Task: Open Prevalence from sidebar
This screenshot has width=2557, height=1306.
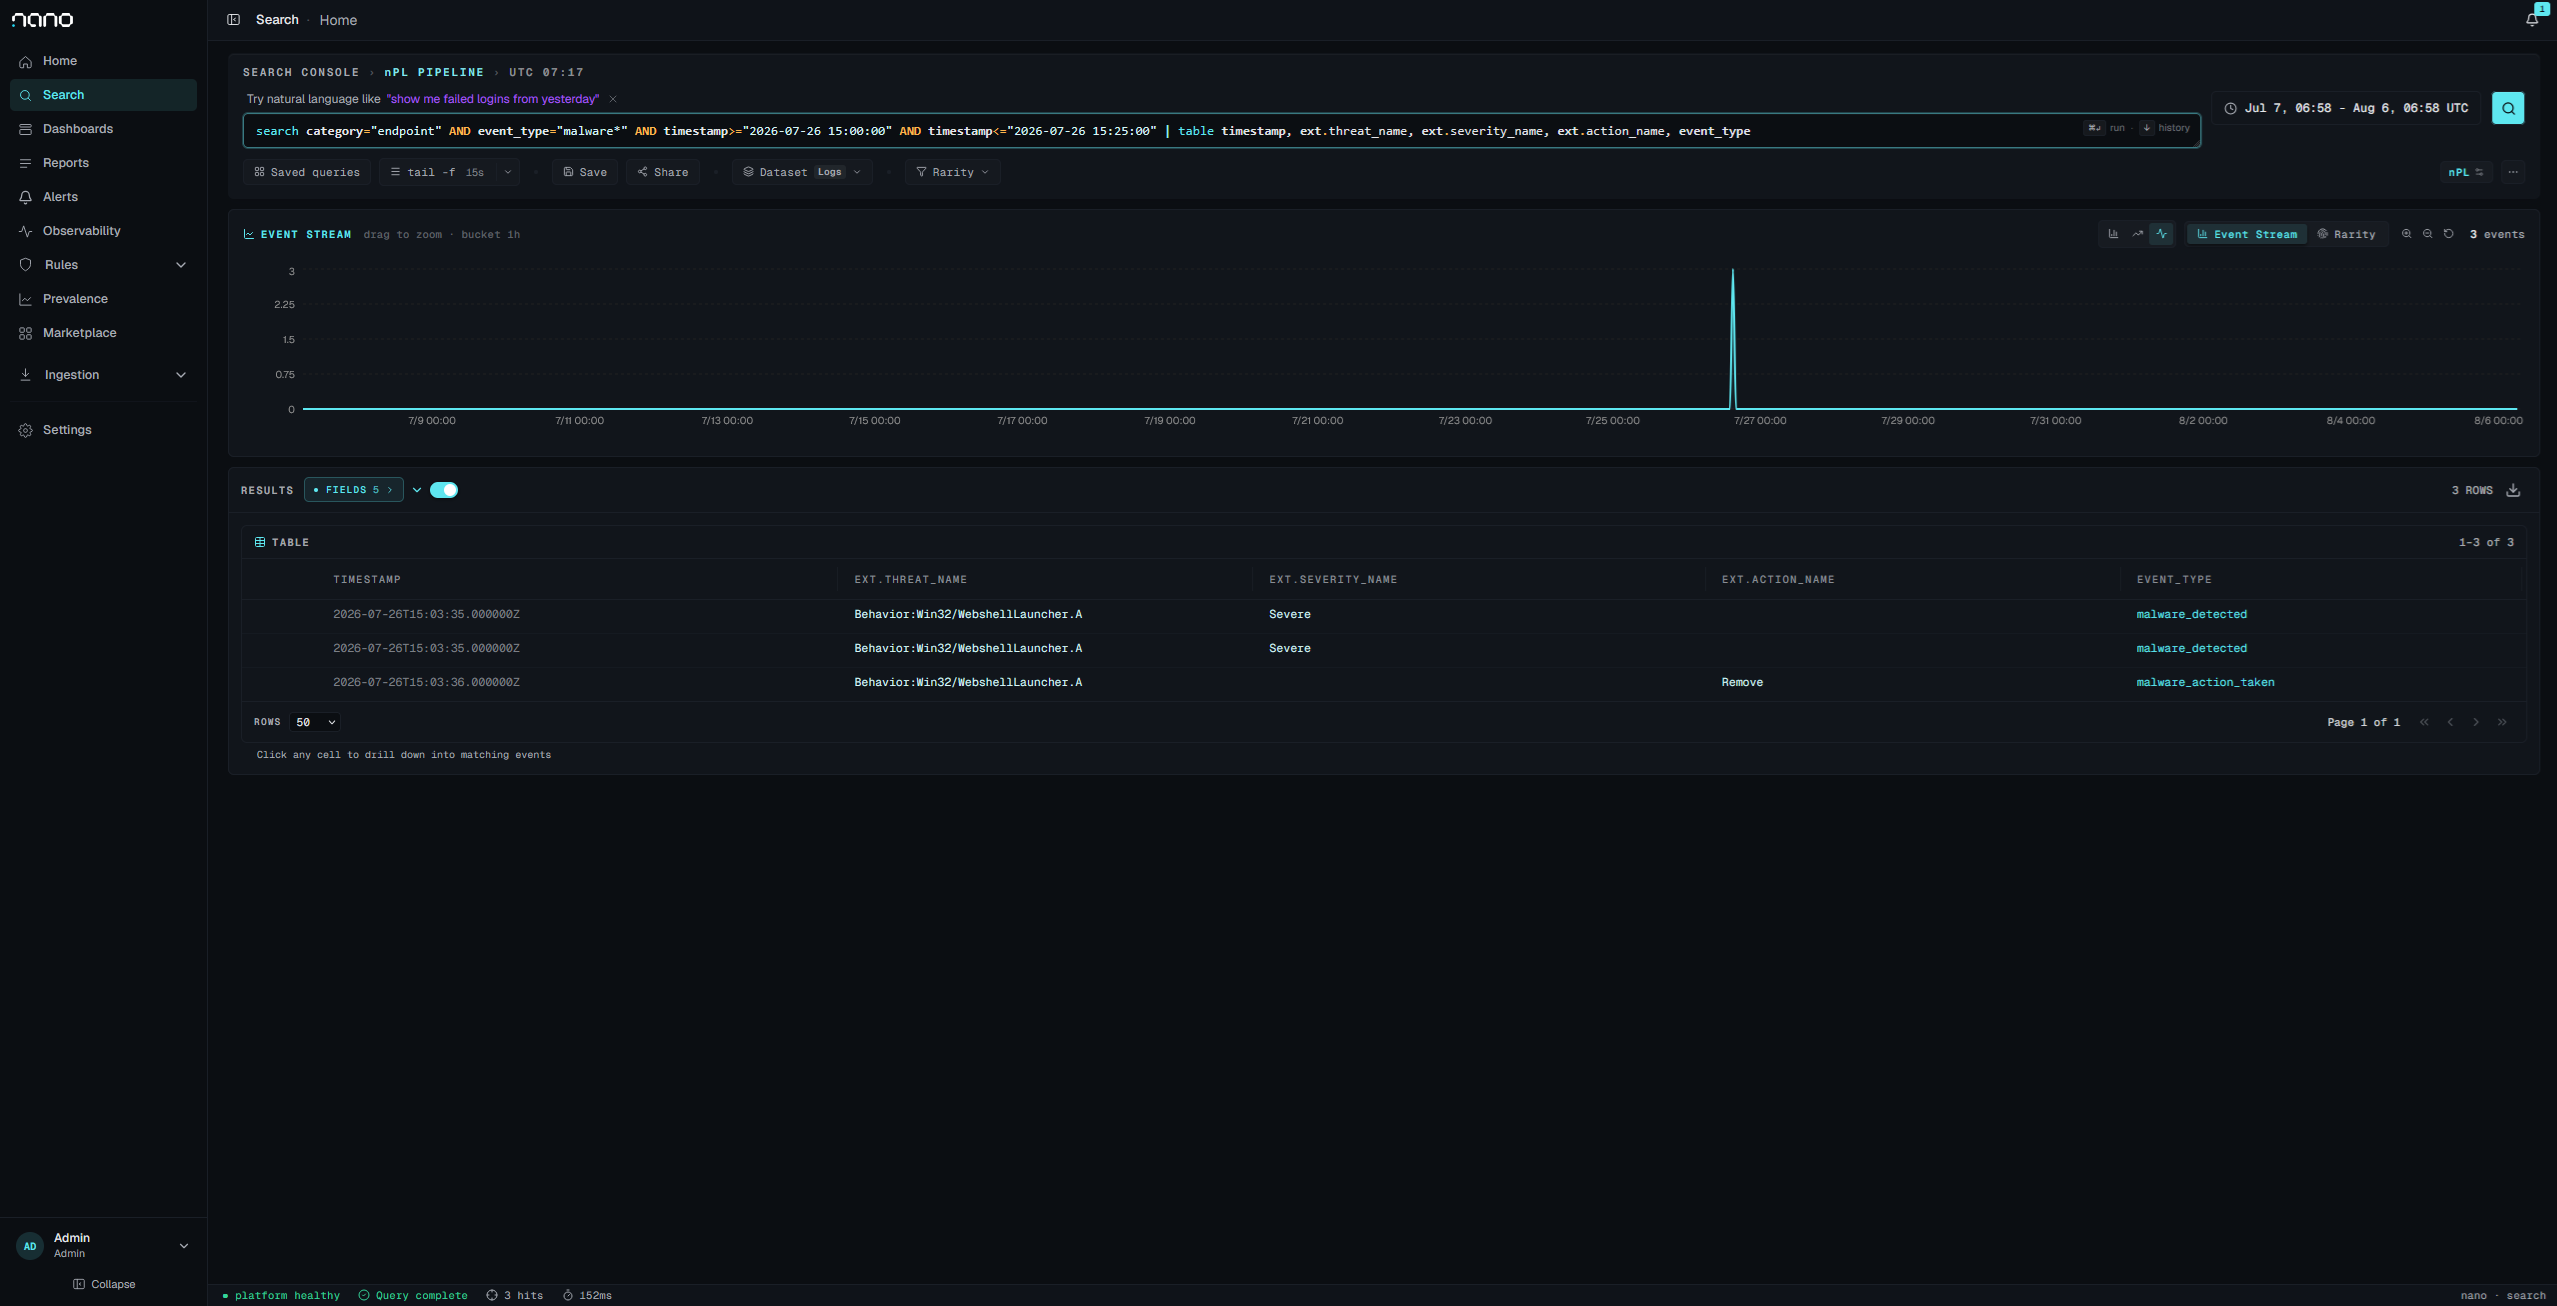Action: (x=103, y=299)
